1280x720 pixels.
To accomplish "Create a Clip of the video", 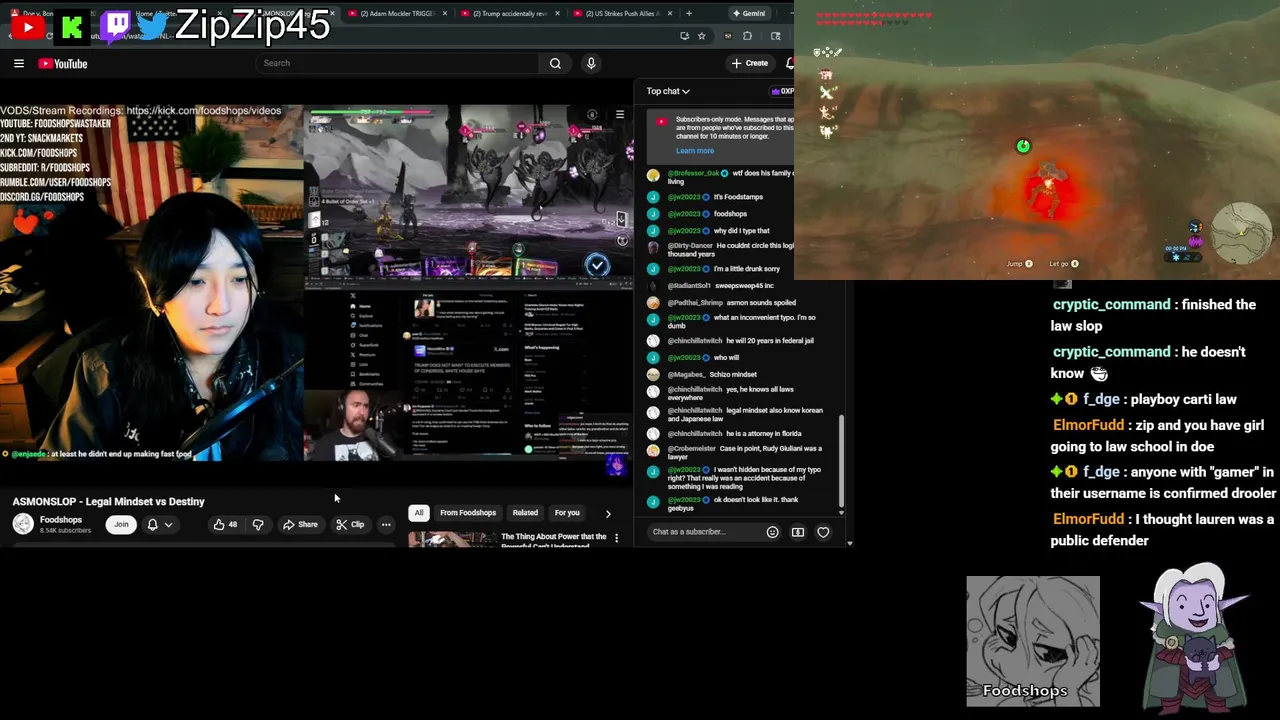I will point(350,524).
